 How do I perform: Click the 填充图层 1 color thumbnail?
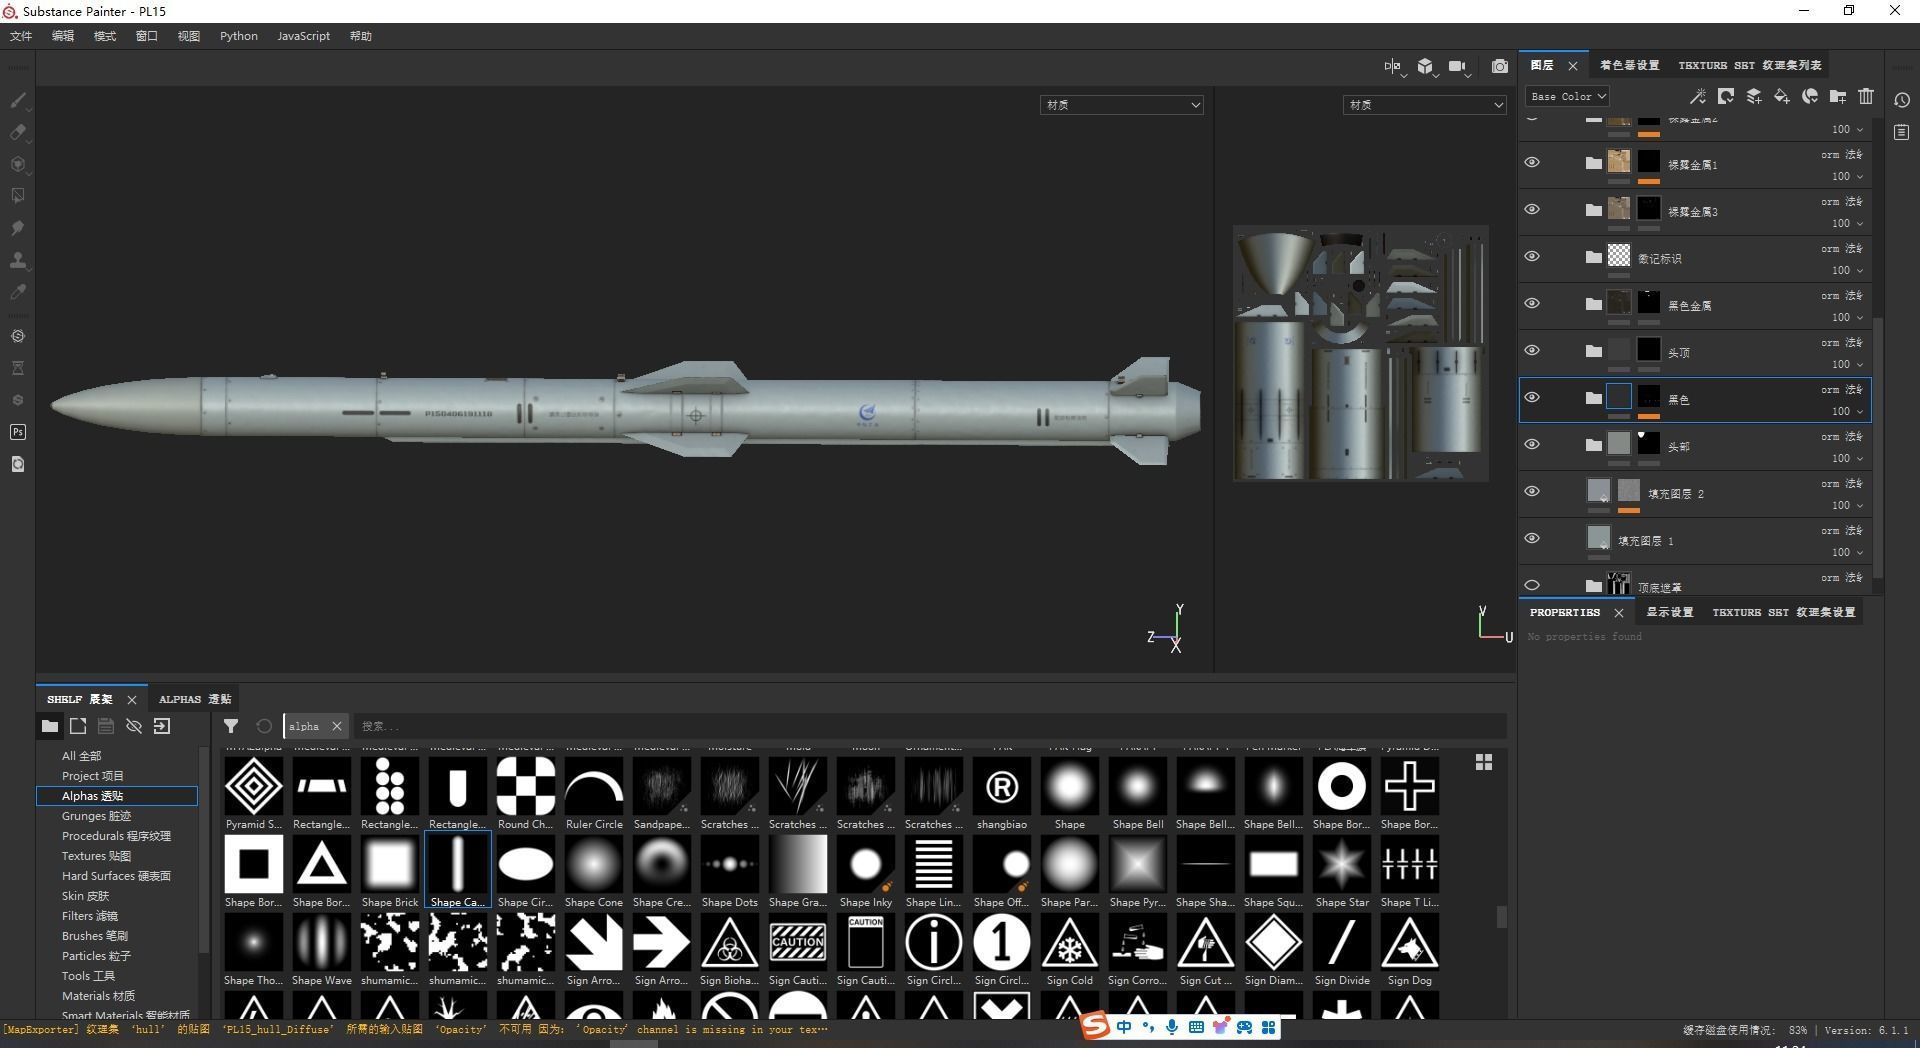tap(1599, 538)
